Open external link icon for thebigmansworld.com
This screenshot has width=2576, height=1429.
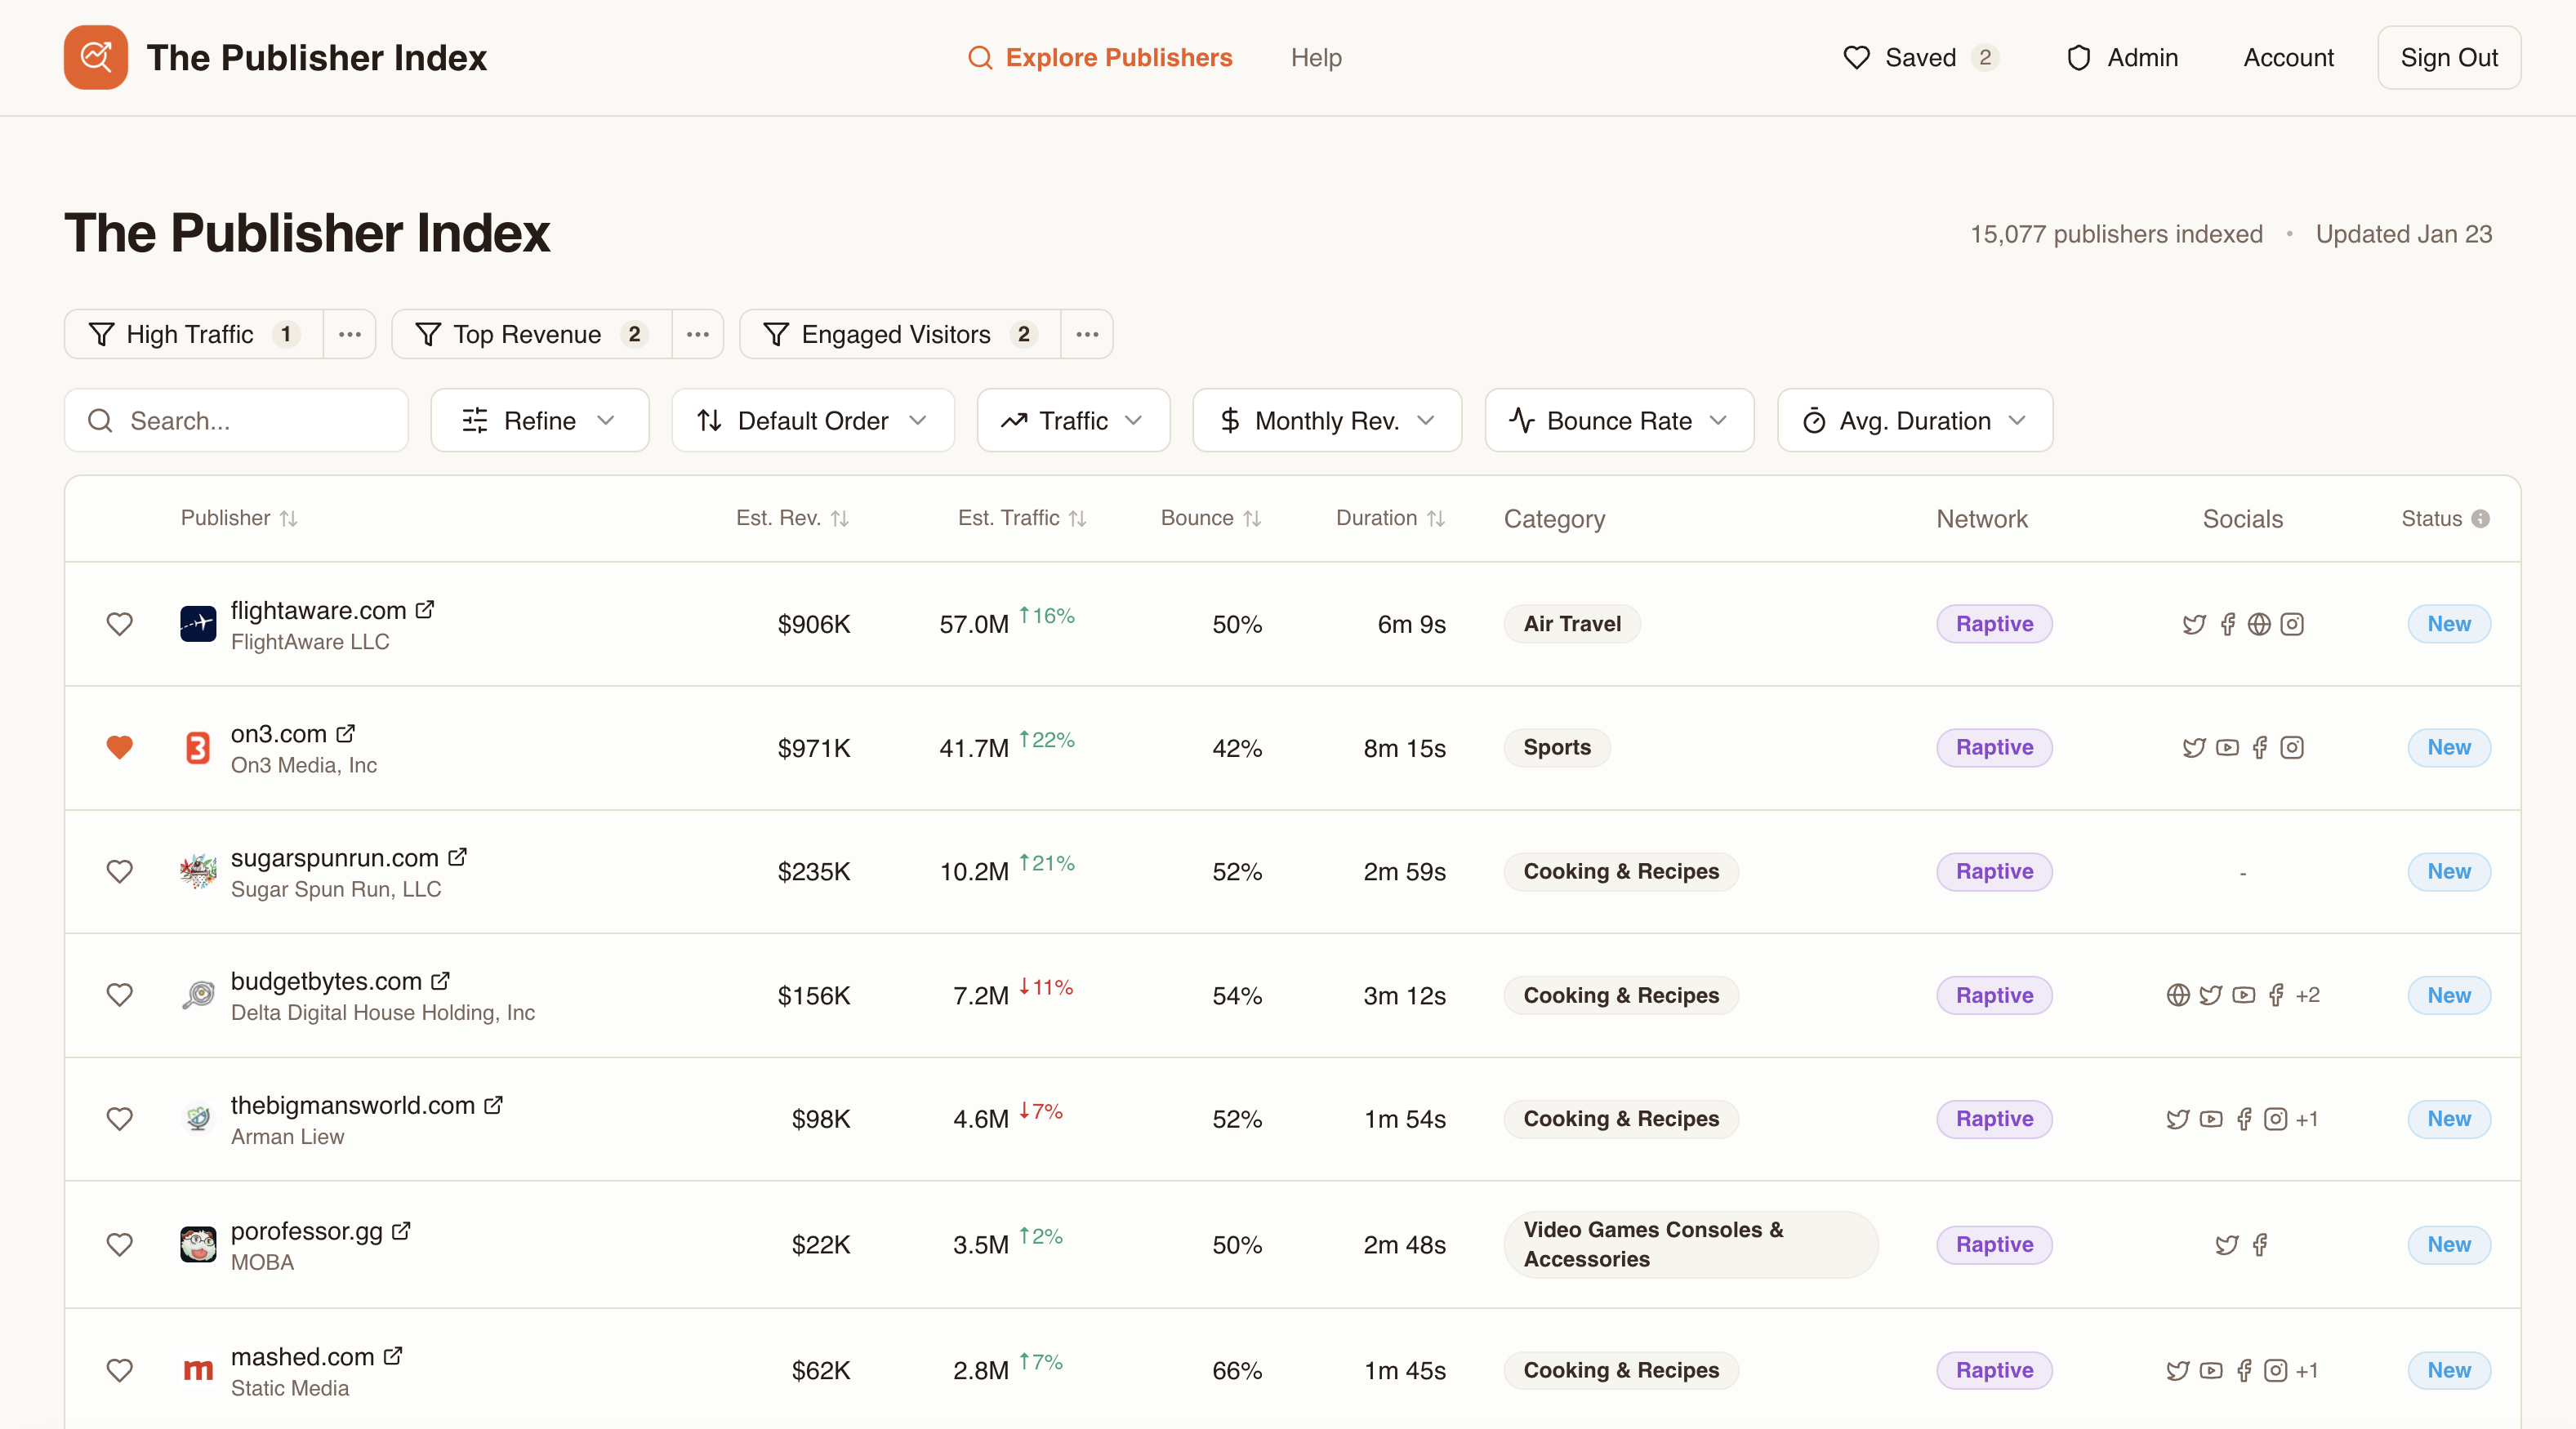coord(494,1104)
